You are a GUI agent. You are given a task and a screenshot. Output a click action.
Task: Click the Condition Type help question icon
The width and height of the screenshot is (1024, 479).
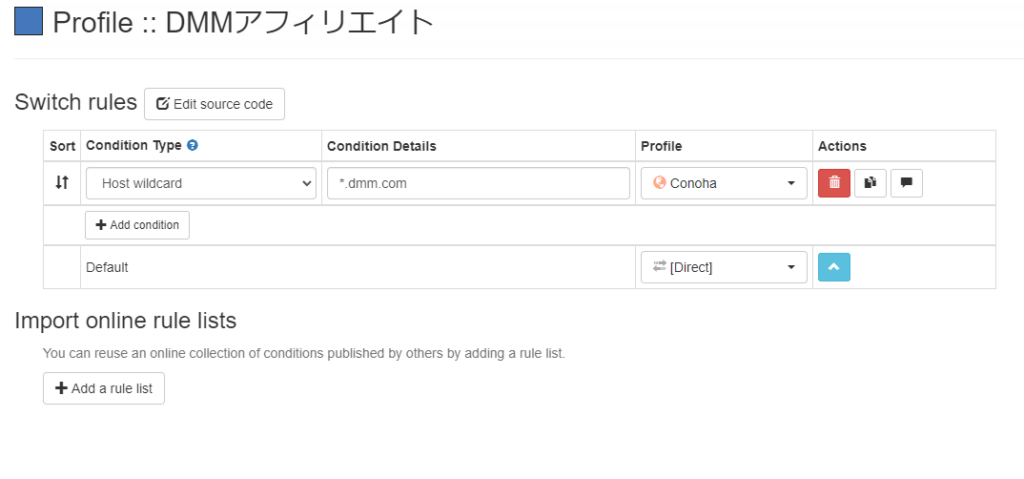click(192, 146)
